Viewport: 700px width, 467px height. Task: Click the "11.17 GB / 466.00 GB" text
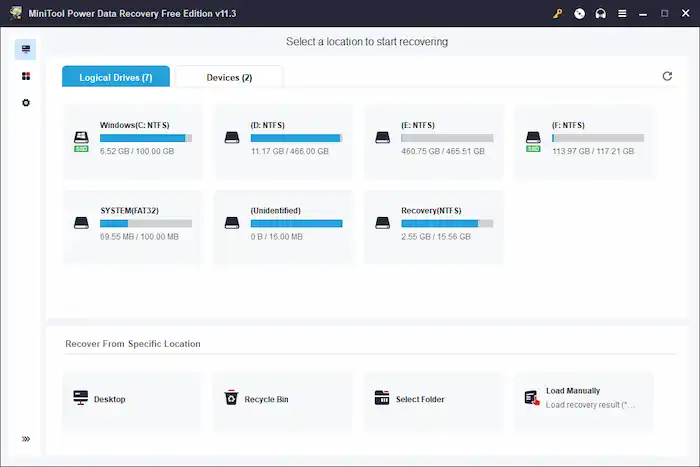290,151
